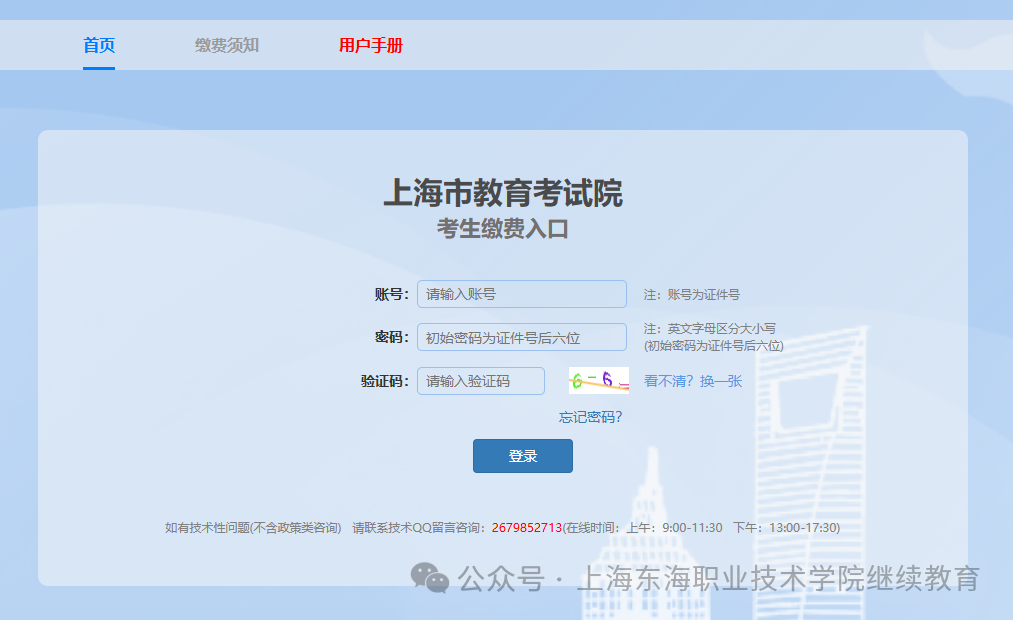Viewport: 1013px width, 620px height.
Task: Click the 密码 password input field
Action: point(521,337)
